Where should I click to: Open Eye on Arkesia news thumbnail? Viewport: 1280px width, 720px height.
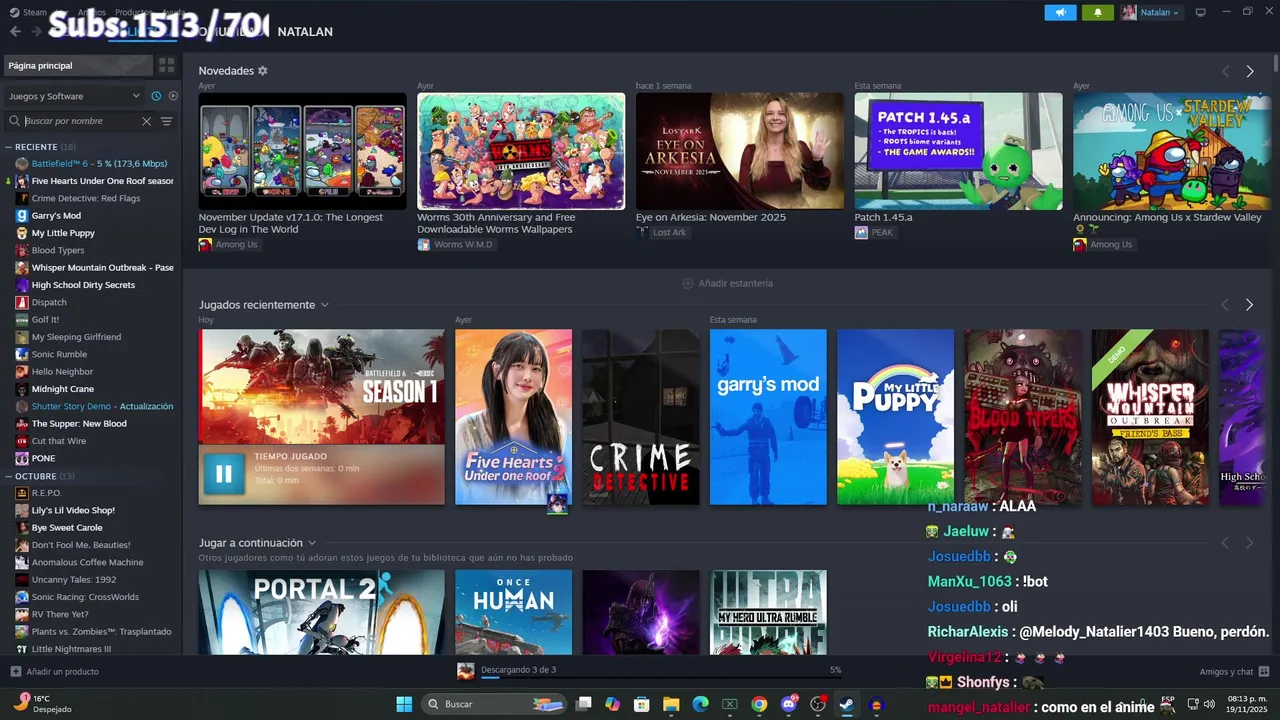[x=739, y=151]
